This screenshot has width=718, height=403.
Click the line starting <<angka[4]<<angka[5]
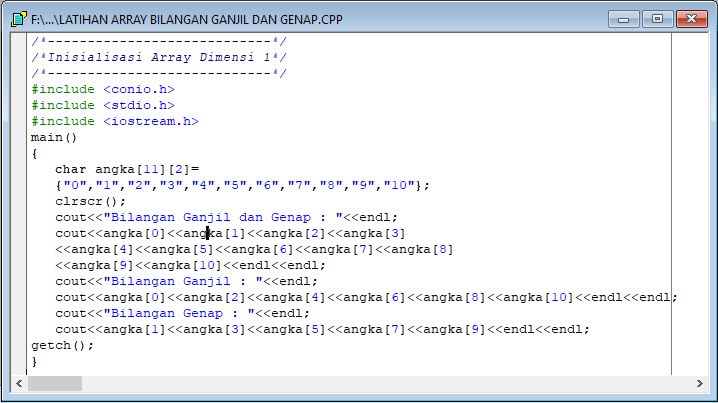point(254,250)
